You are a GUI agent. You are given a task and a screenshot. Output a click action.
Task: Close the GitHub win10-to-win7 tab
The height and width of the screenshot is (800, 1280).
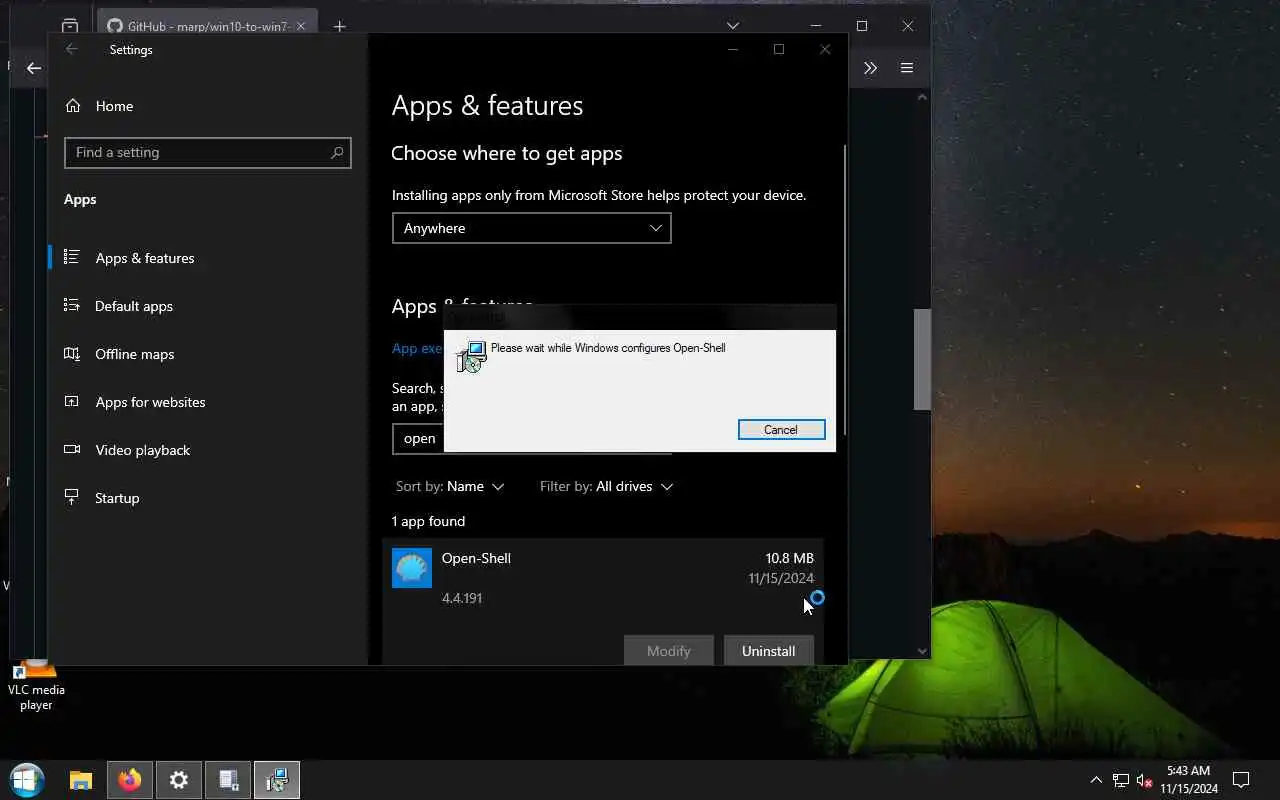[301, 27]
